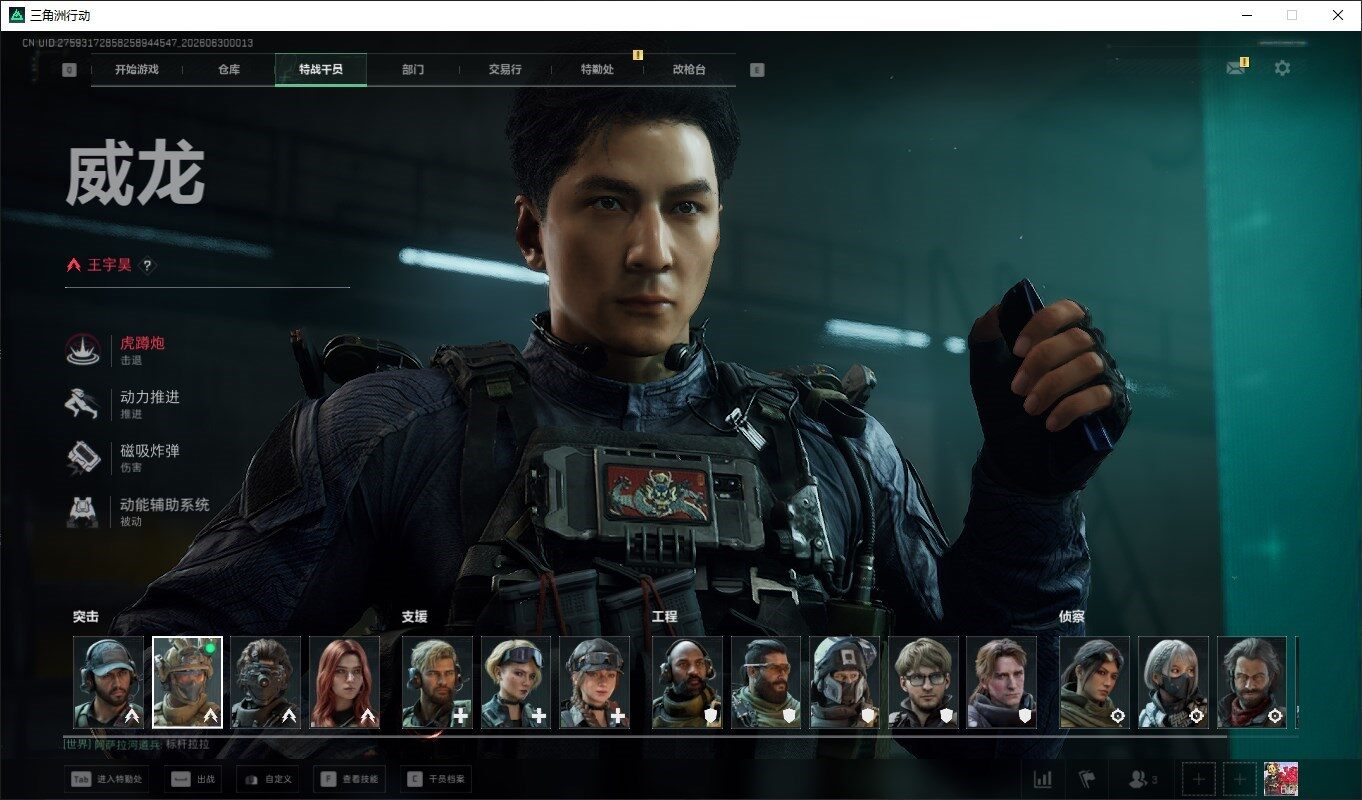This screenshot has width=1362, height=800.
Task: Click the first empty plus teammate slot
Action: coord(1199,779)
